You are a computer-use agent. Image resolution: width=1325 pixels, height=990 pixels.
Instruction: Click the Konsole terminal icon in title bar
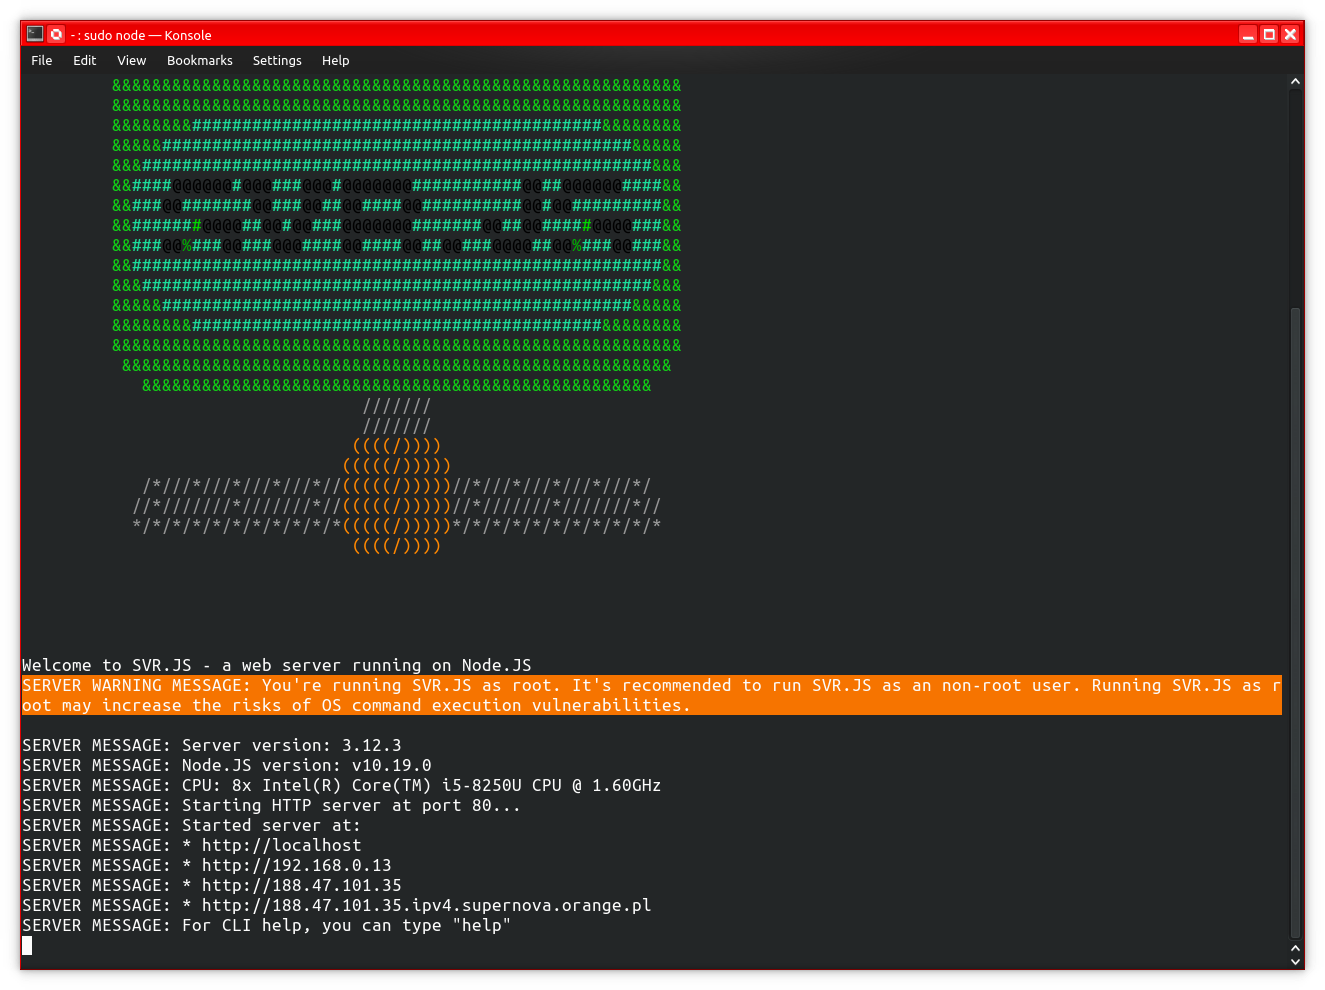tap(35, 34)
